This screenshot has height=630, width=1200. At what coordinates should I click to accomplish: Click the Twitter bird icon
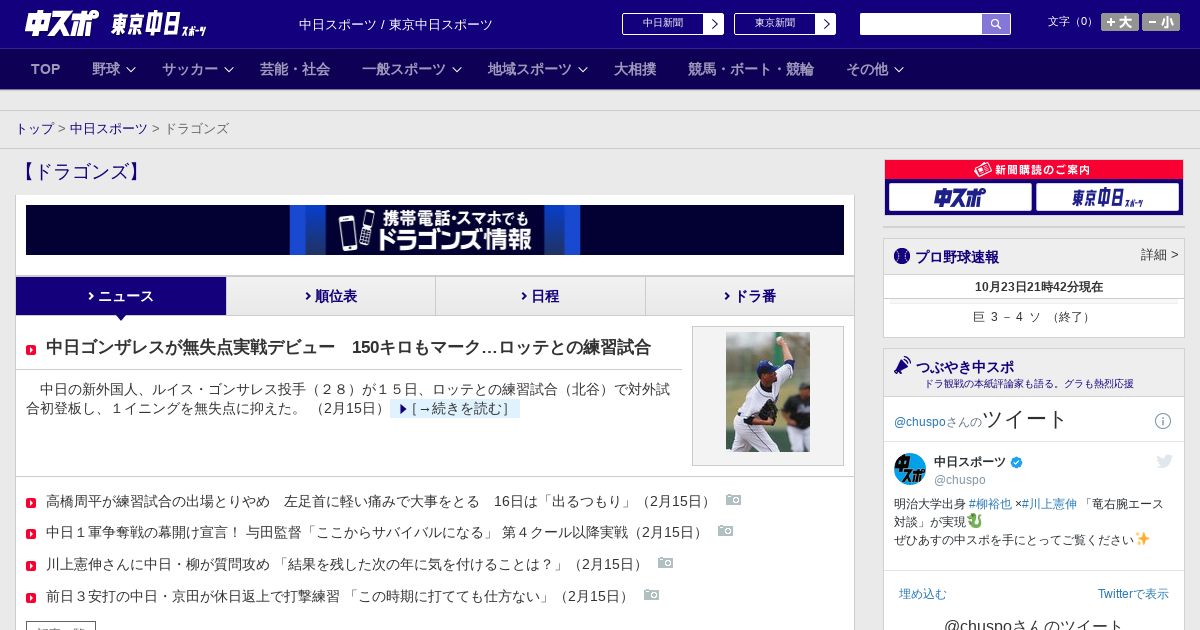(1164, 461)
